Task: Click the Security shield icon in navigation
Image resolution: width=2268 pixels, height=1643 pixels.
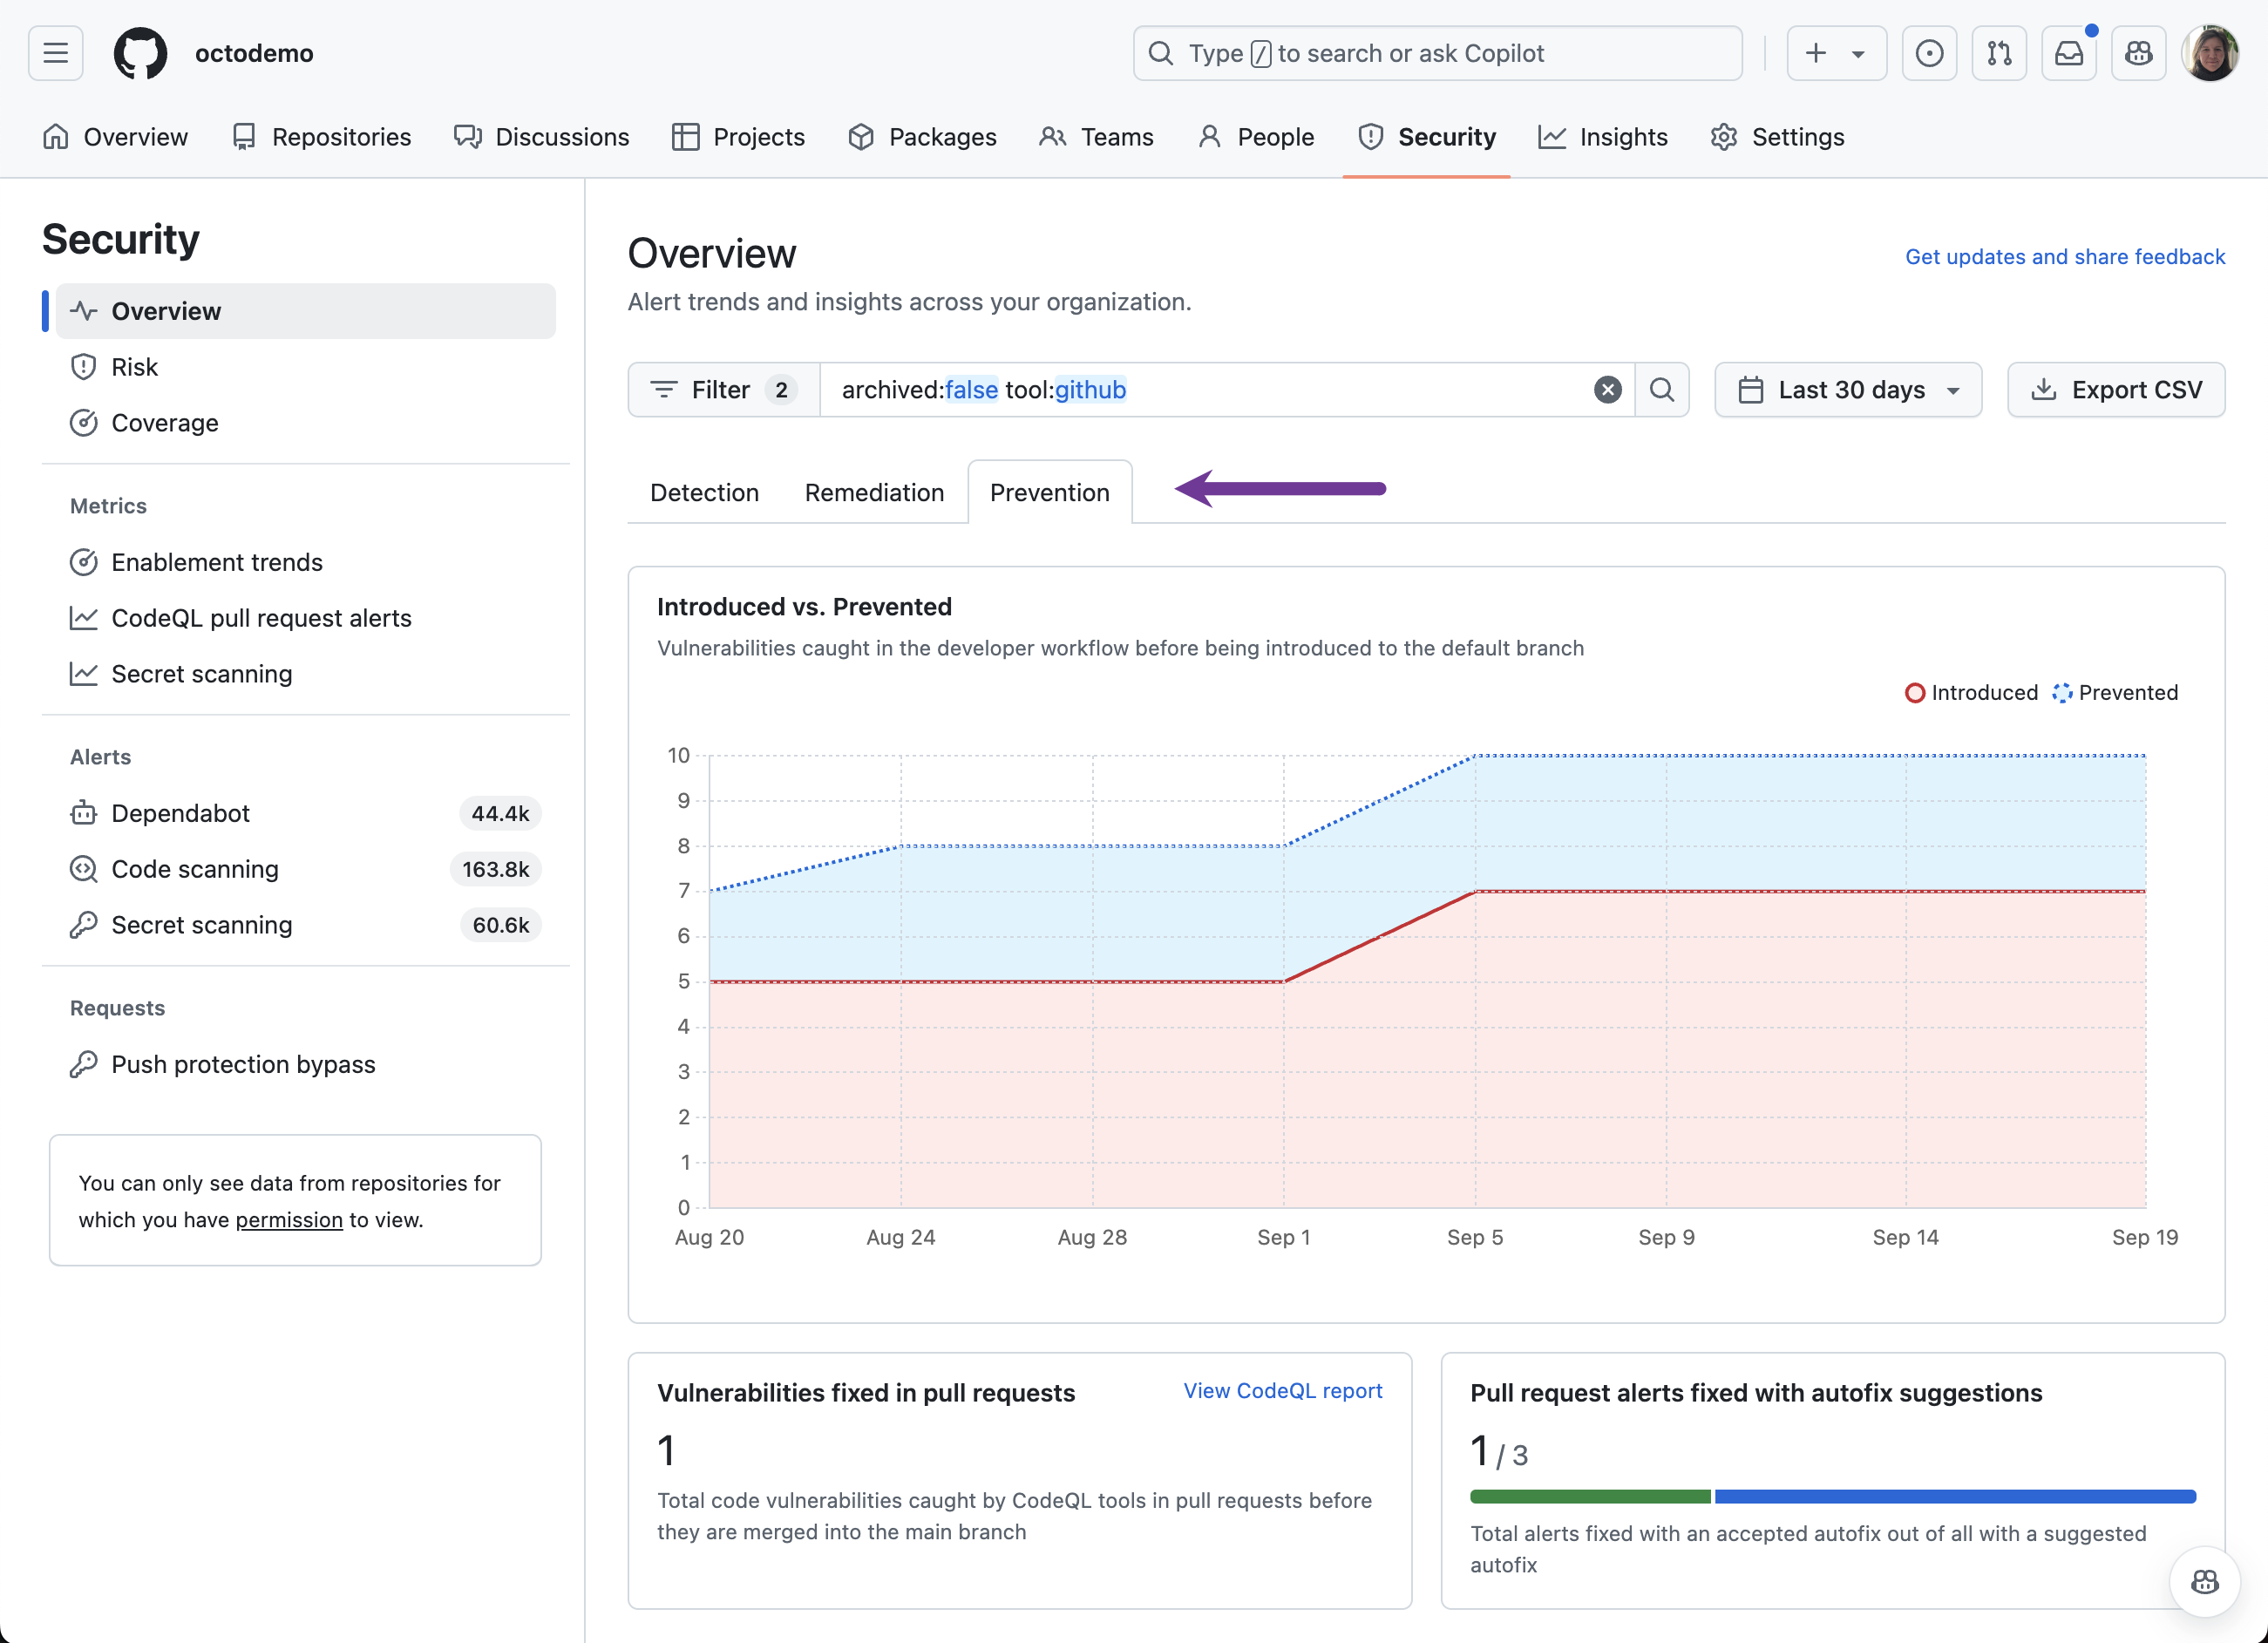Action: (1372, 138)
